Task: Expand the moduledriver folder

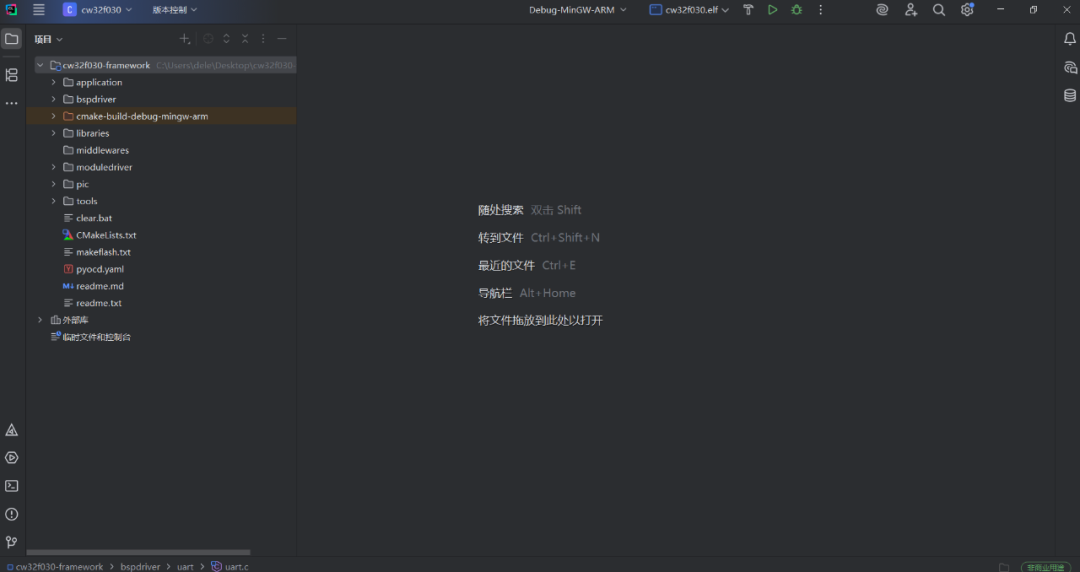Action: tap(53, 167)
